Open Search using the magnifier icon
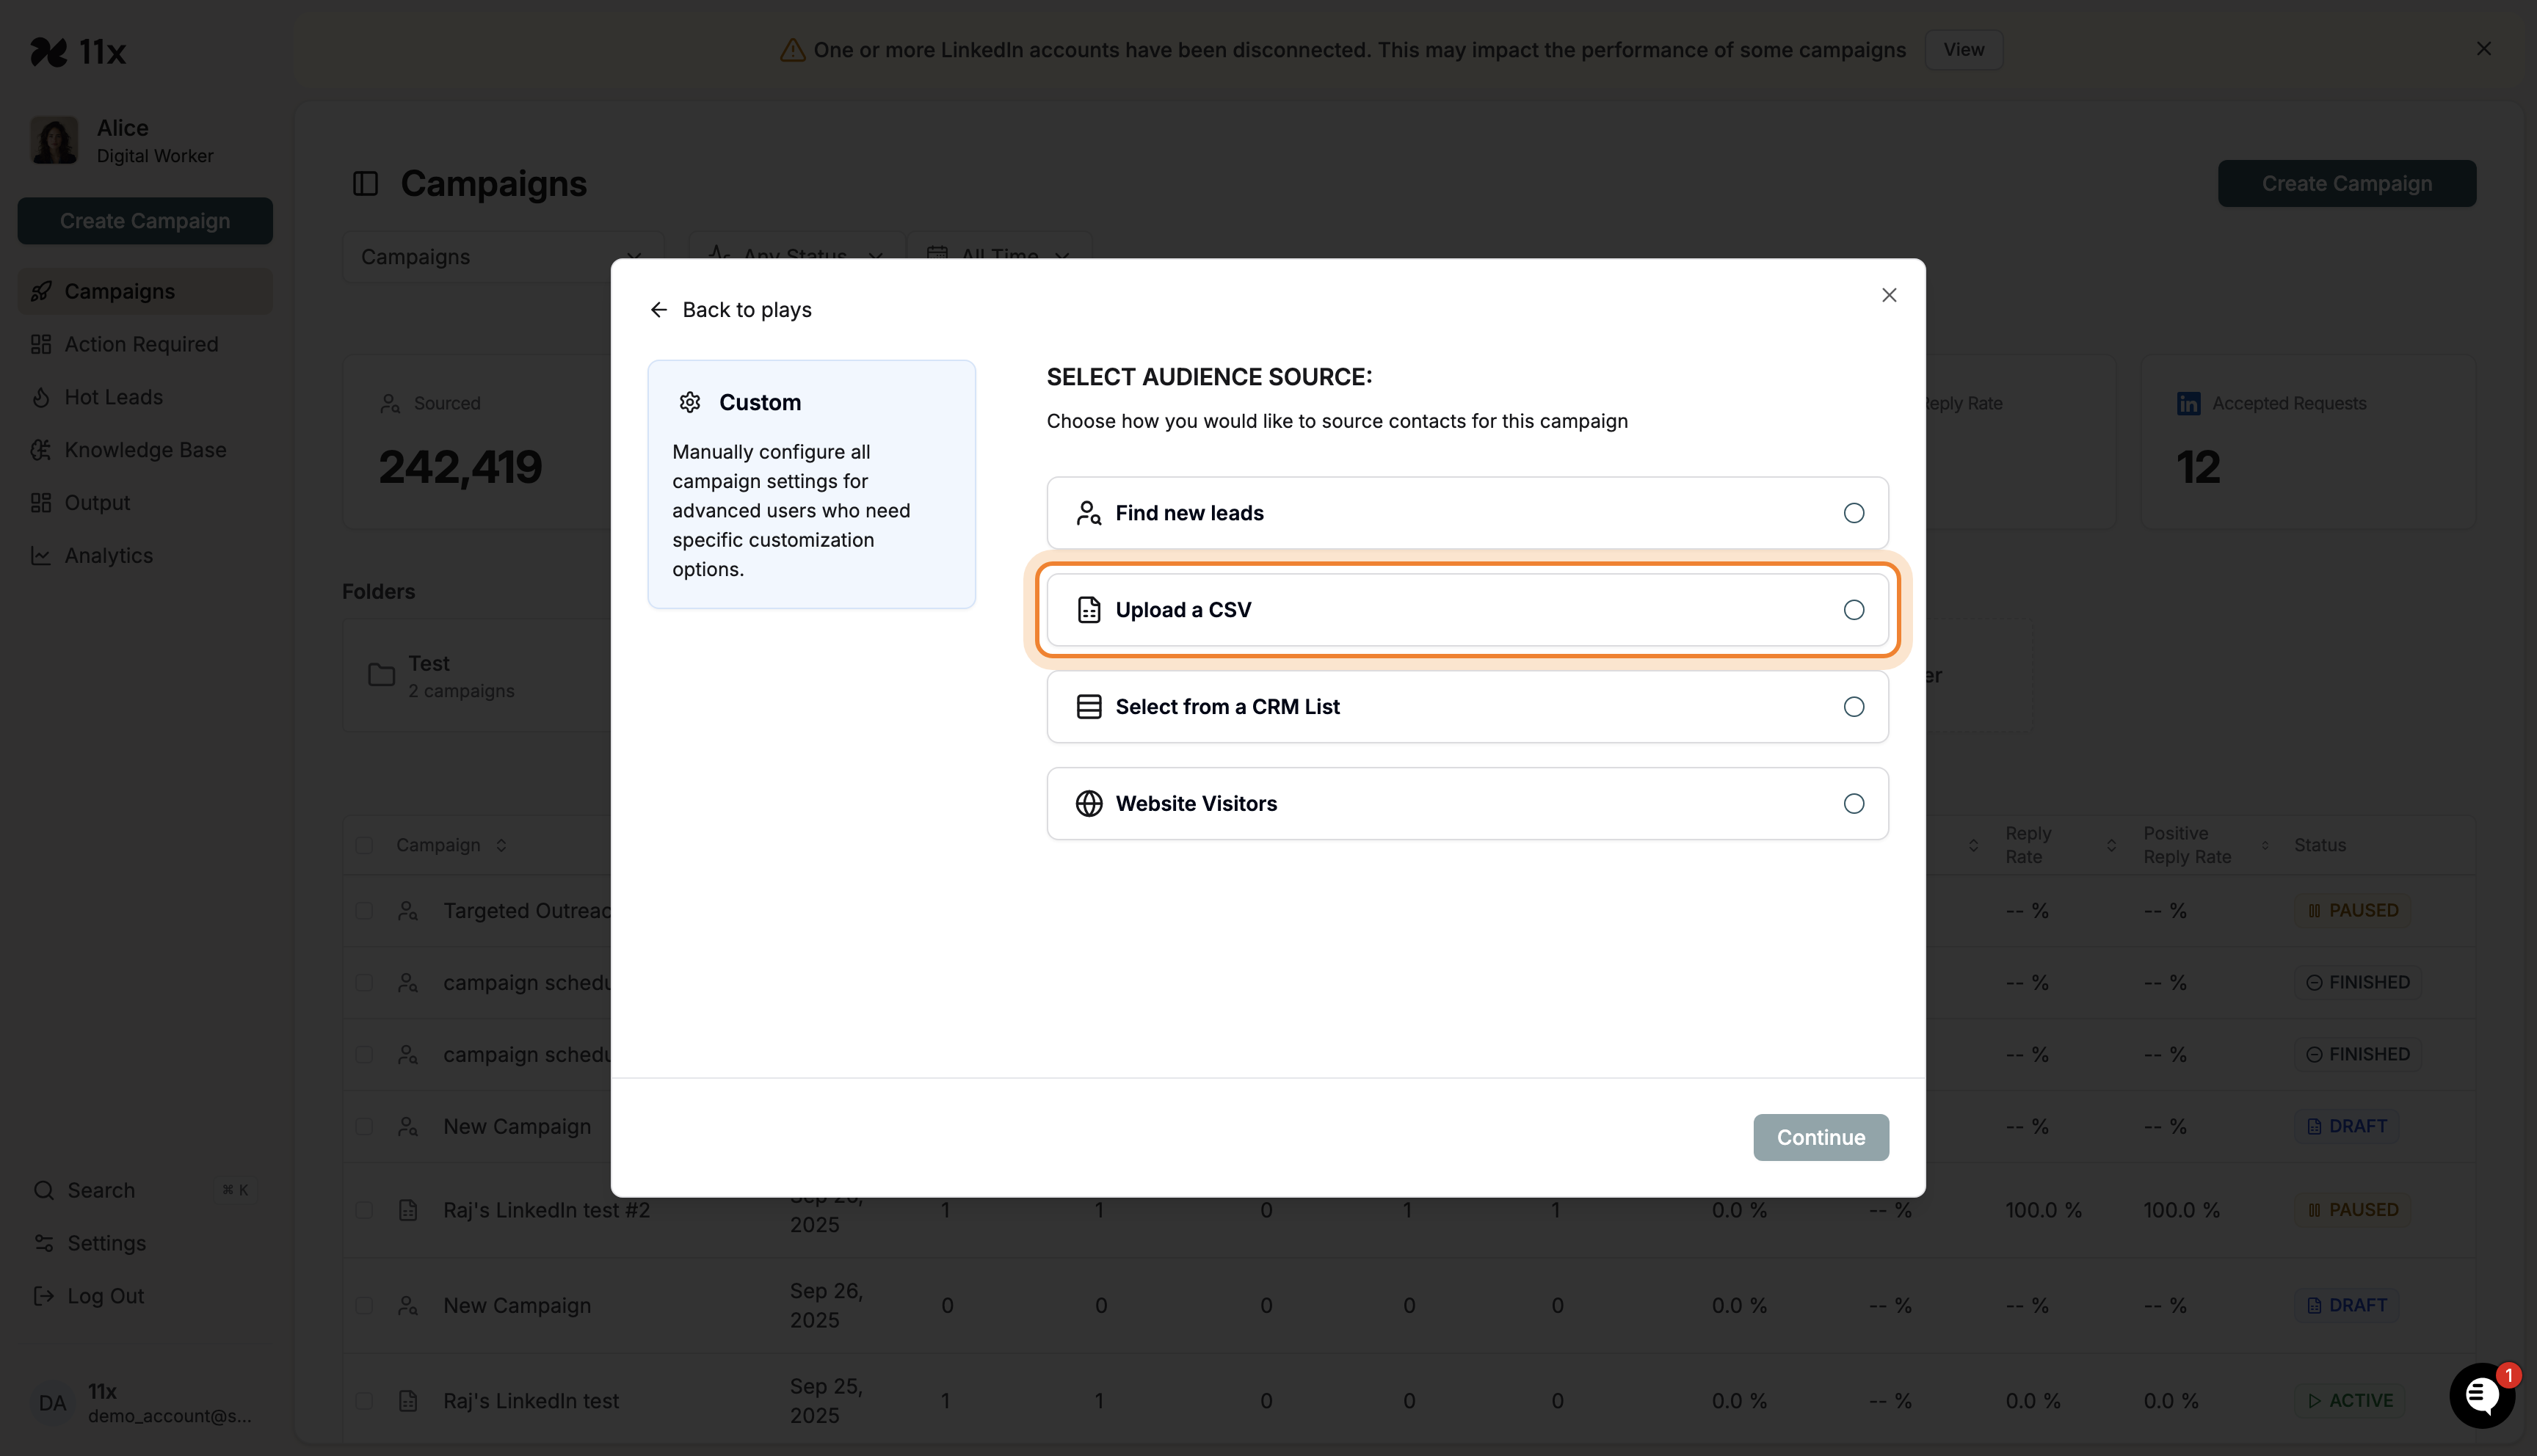The width and height of the screenshot is (2537, 1456). point(43,1190)
